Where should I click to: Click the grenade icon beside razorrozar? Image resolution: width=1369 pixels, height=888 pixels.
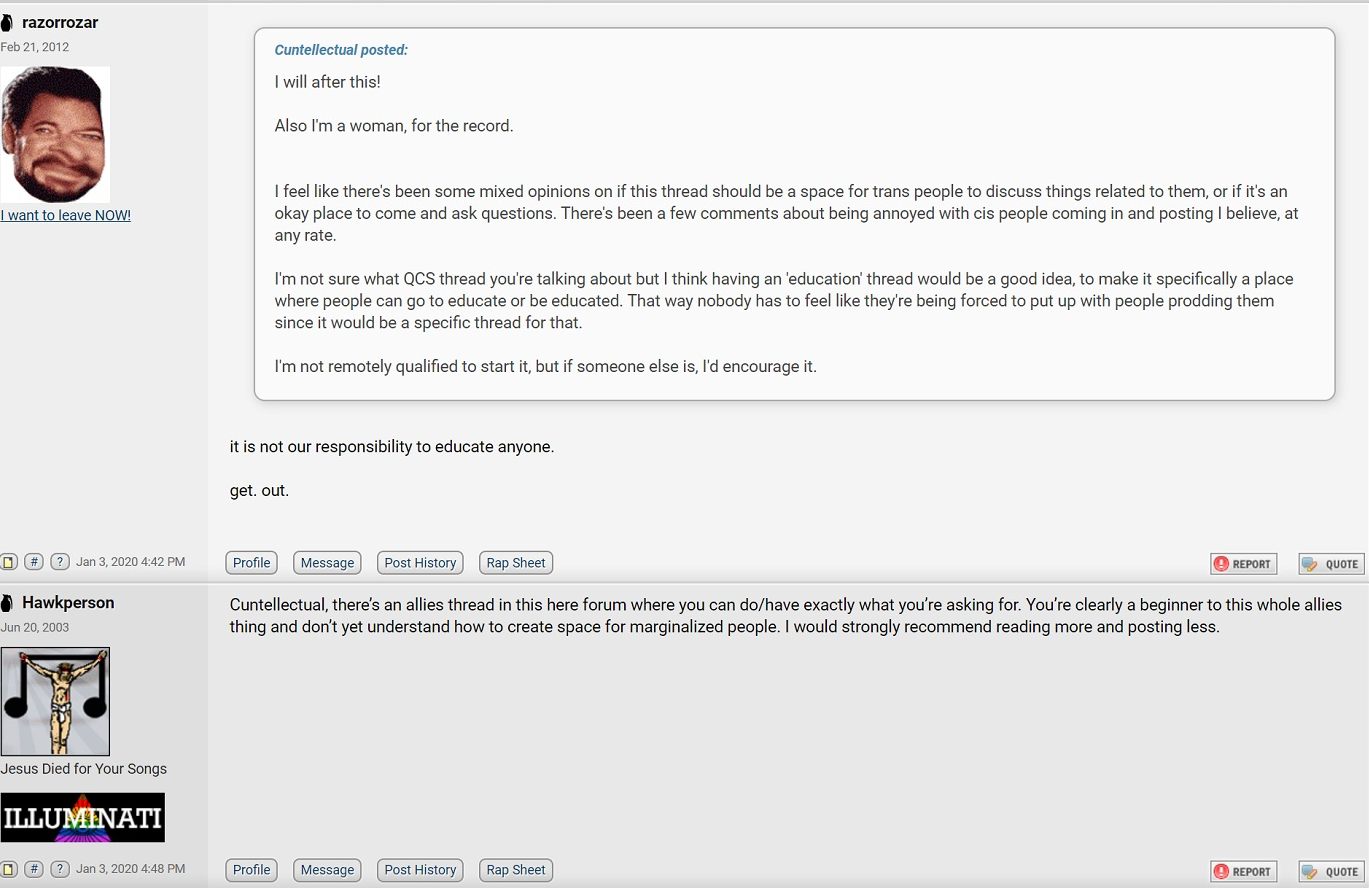click(7, 22)
